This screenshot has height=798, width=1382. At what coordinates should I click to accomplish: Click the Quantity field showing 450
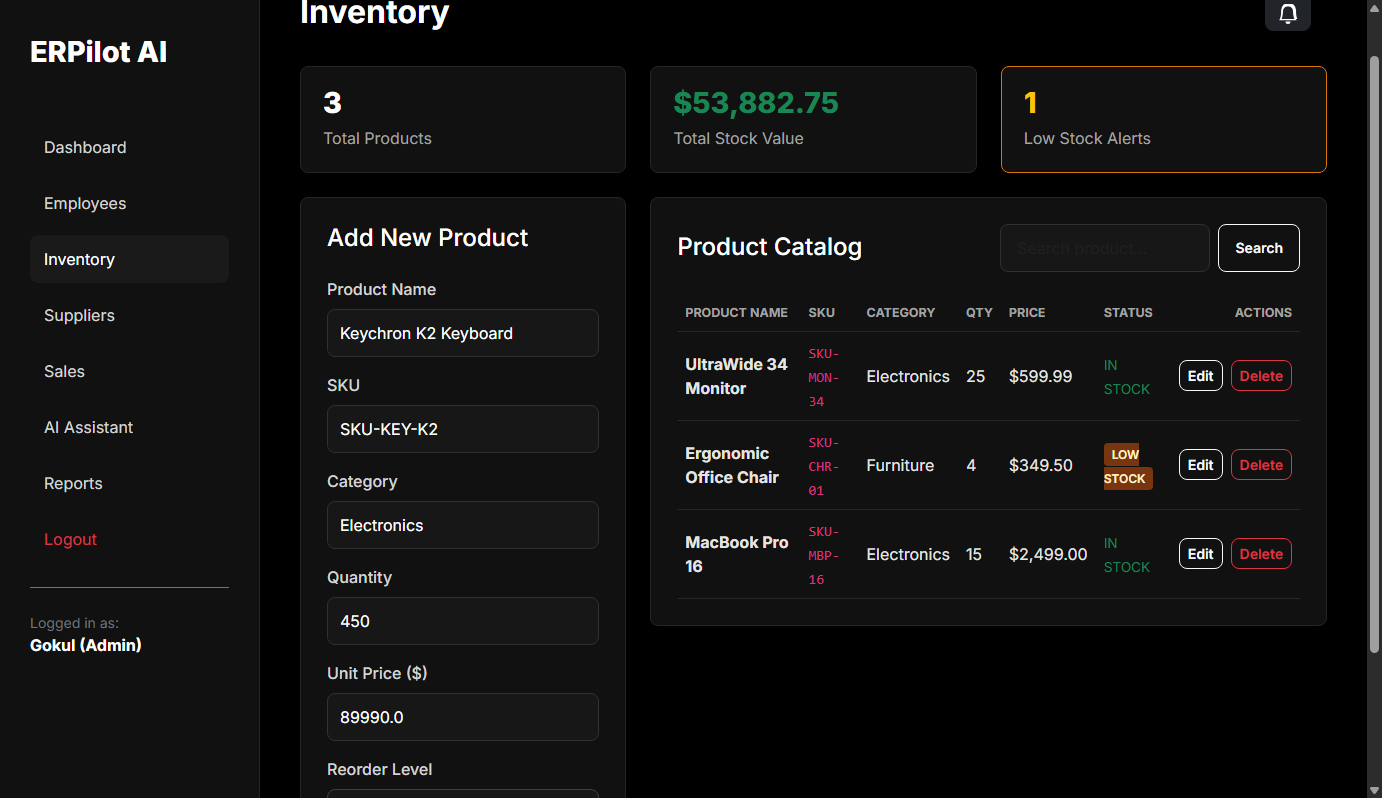(463, 621)
